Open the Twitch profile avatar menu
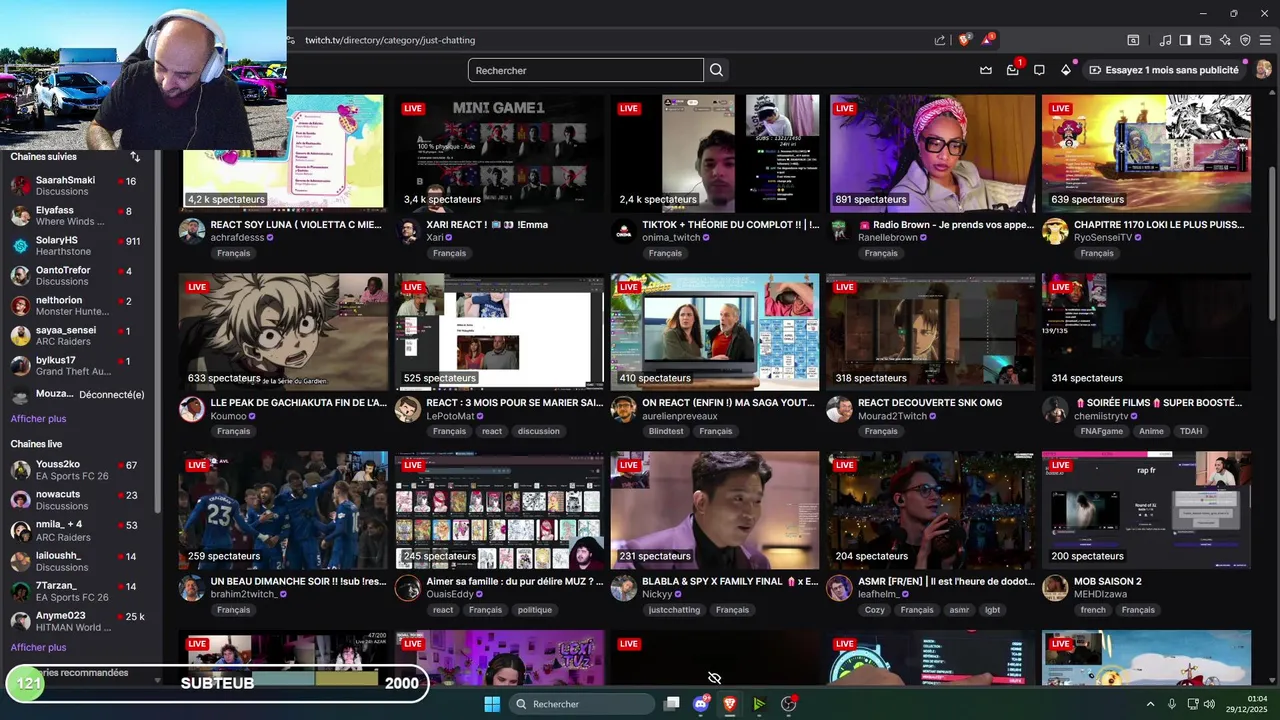The width and height of the screenshot is (1280, 720). coord(1263,70)
